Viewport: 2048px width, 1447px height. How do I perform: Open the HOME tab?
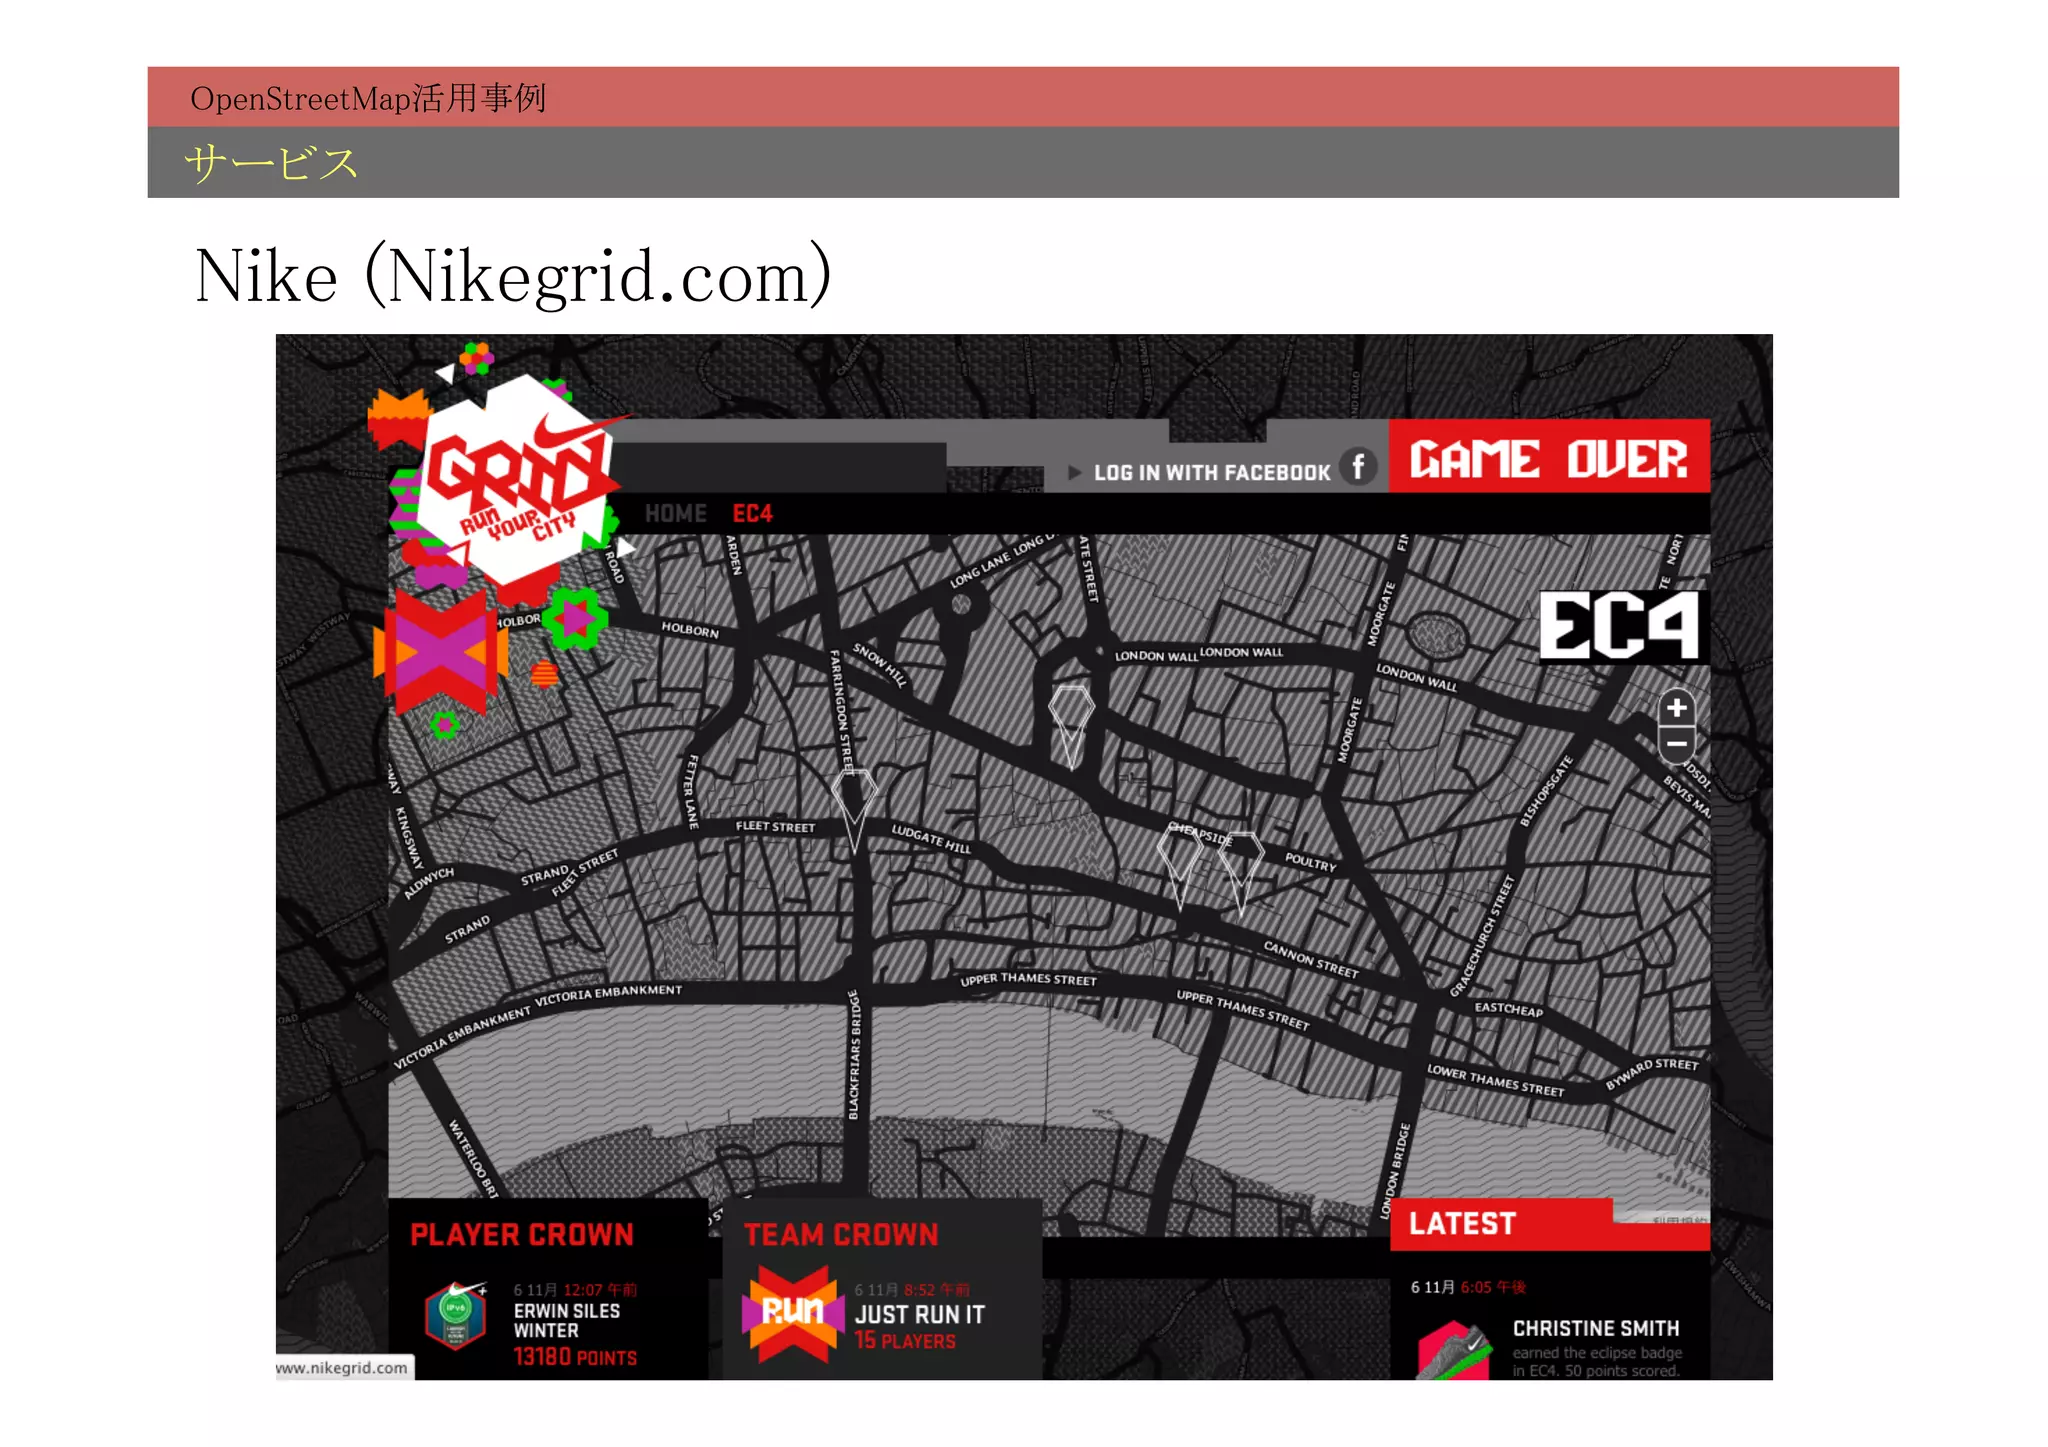[675, 514]
